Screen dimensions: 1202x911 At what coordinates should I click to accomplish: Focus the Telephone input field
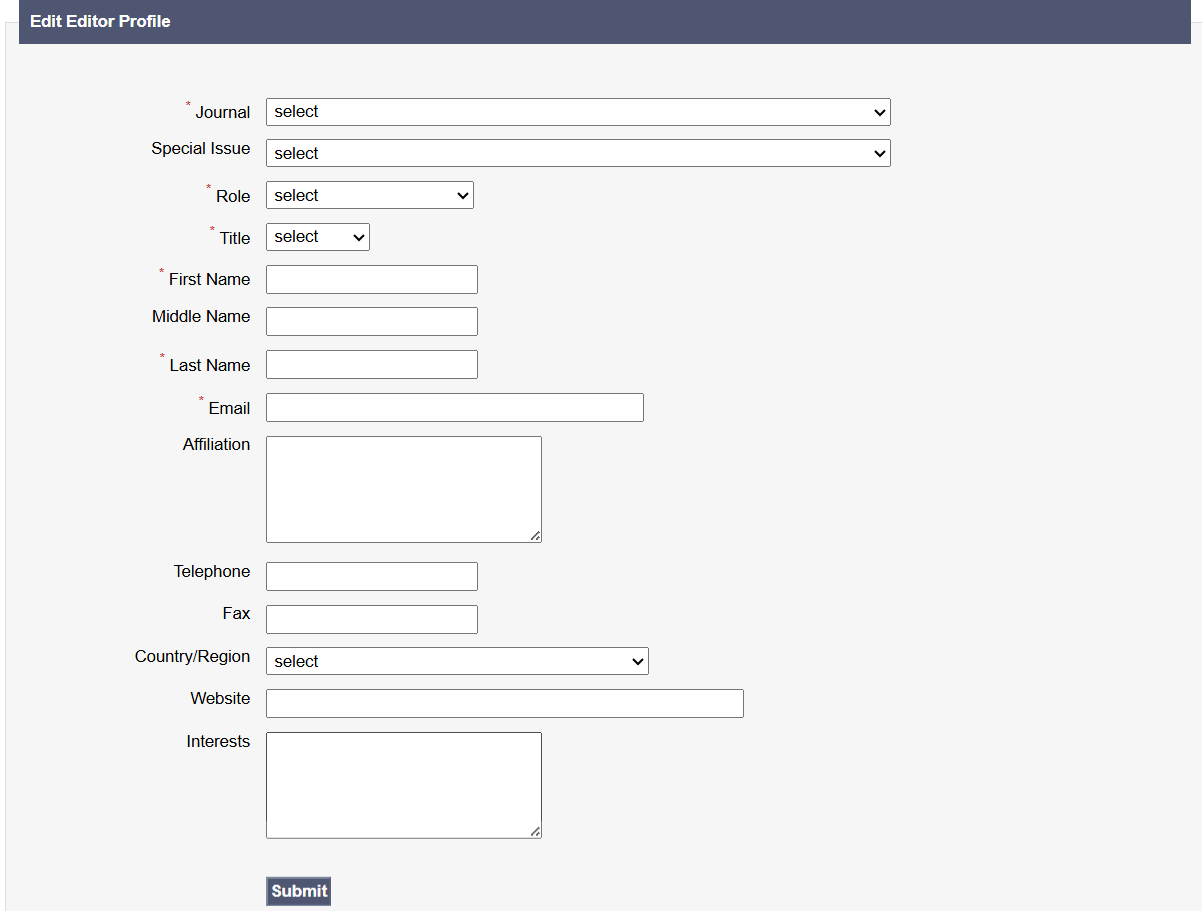(371, 577)
